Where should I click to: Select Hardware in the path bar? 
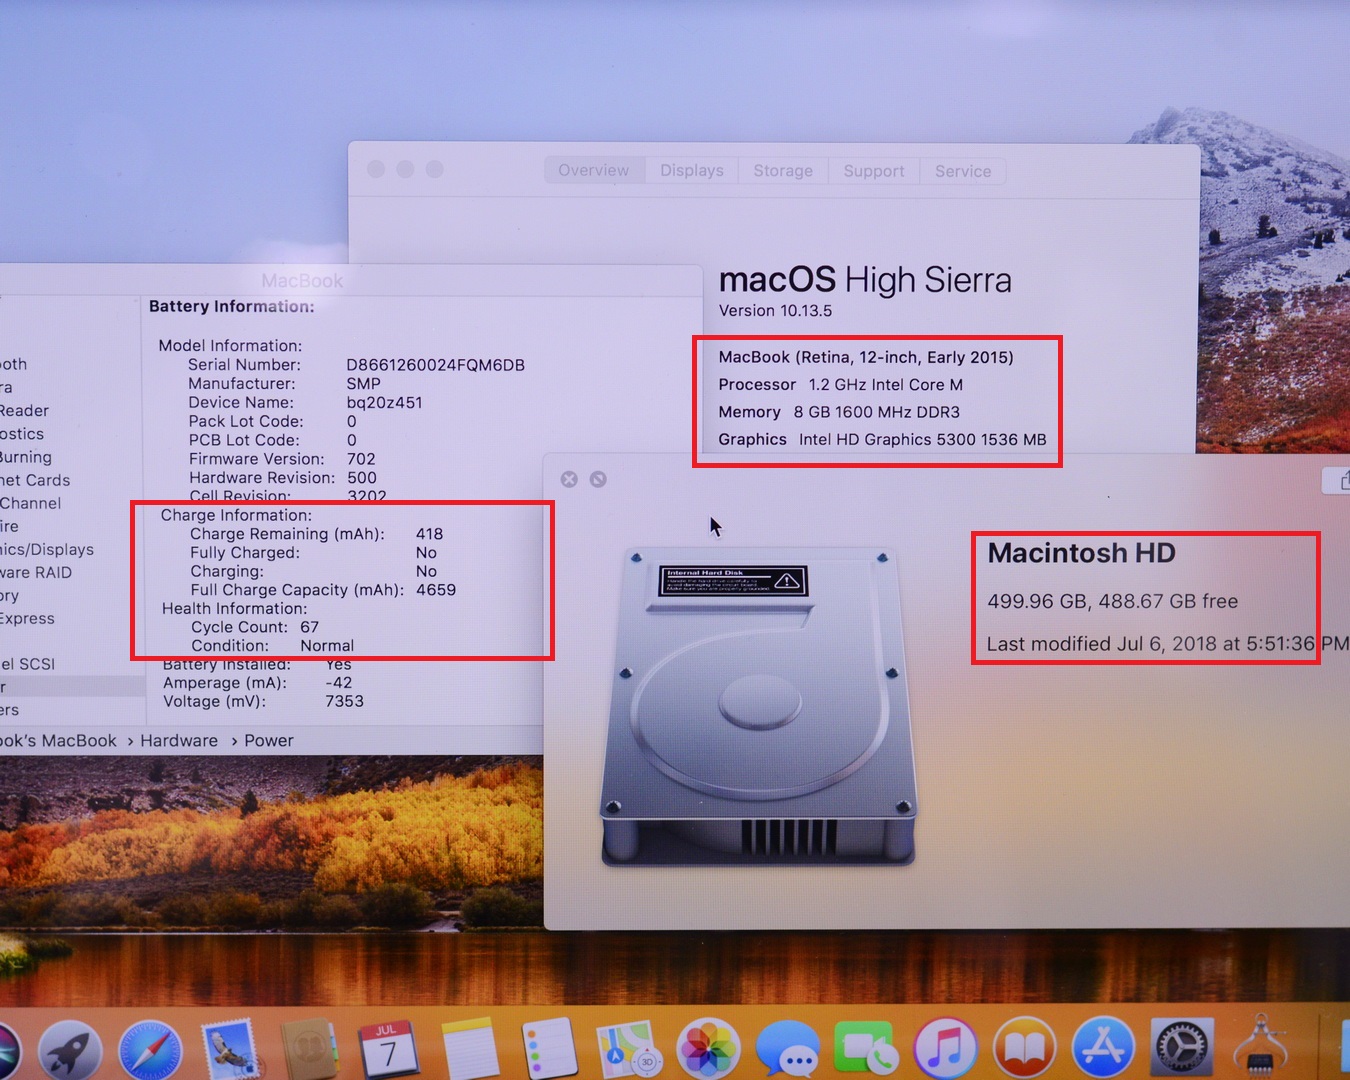point(179,741)
